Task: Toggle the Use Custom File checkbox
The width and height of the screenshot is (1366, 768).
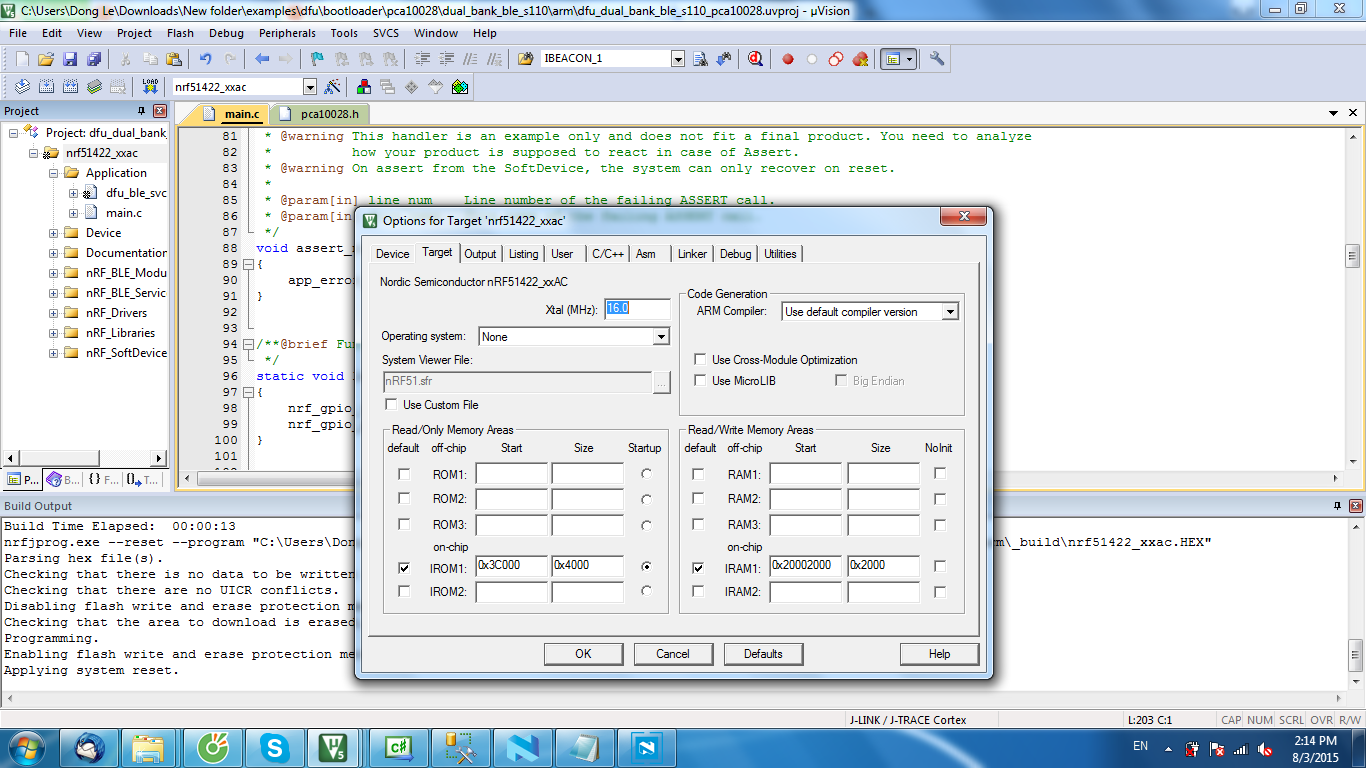Action: click(391, 405)
